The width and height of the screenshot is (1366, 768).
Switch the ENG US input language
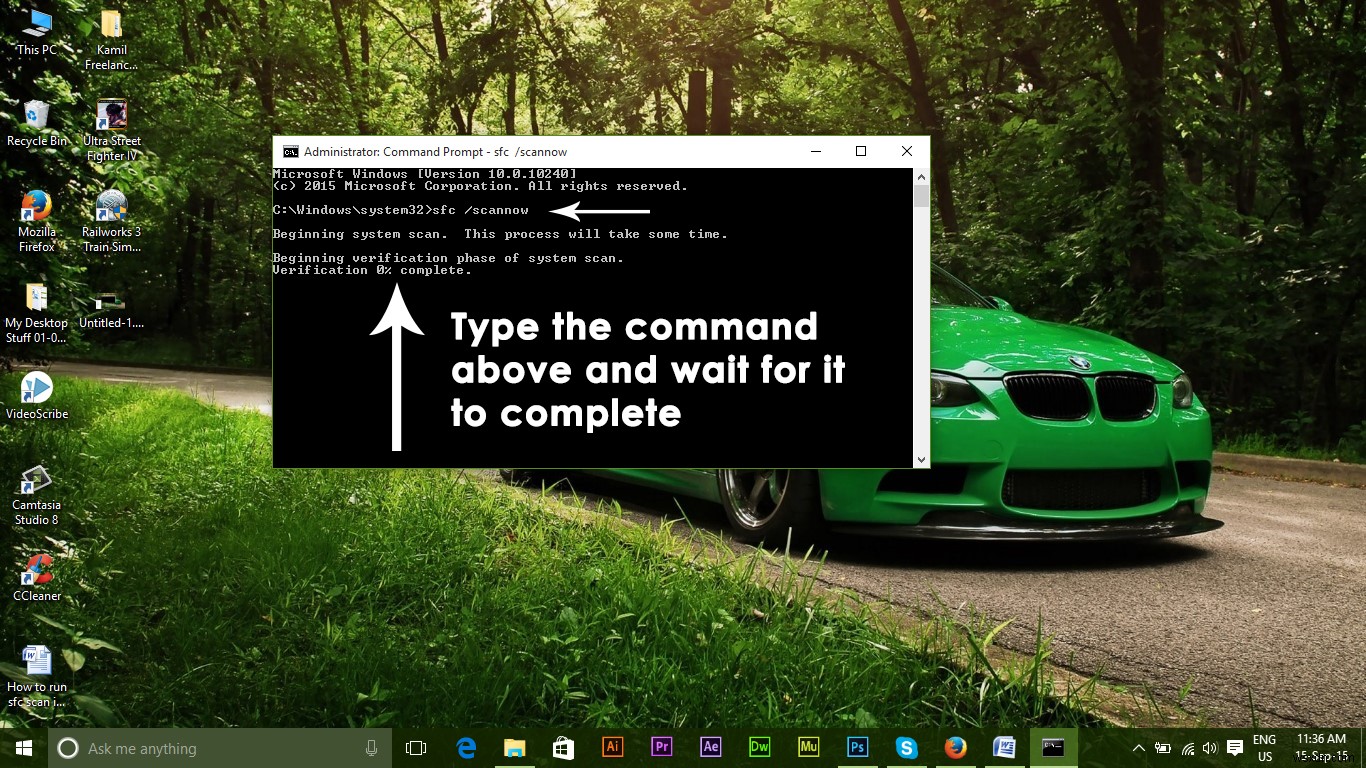click(x=1265, y=748)
